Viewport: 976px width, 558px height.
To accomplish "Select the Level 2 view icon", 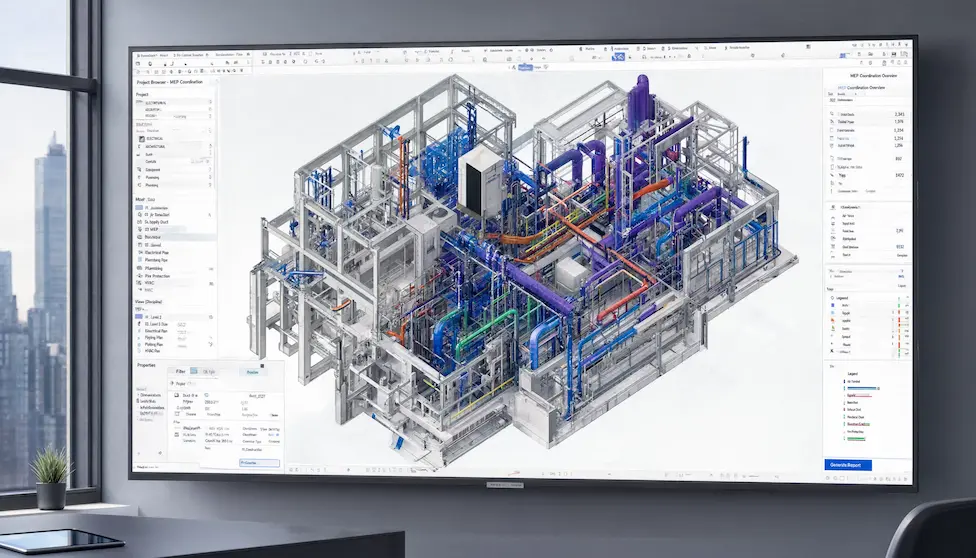I will [139, 316].
